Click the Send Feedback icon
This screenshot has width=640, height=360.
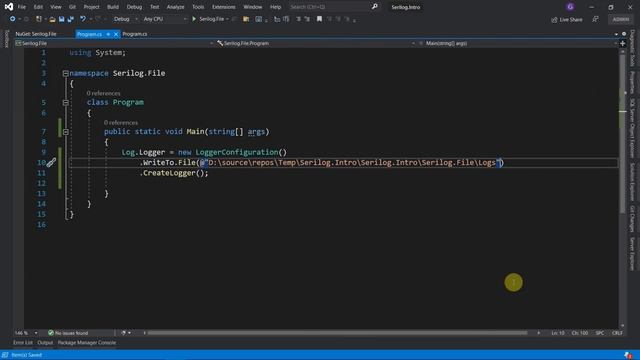pos(596,19)
